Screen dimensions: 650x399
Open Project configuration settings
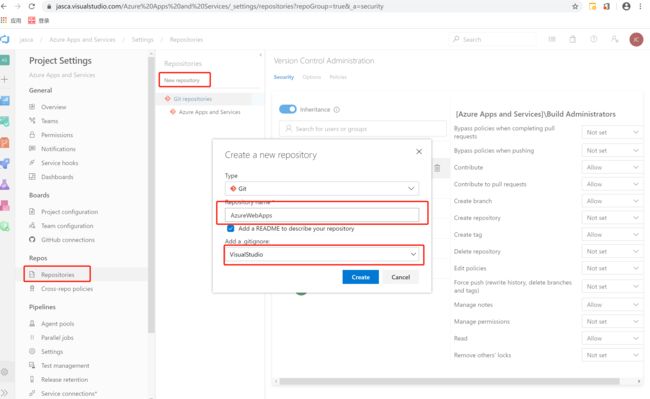69,212
